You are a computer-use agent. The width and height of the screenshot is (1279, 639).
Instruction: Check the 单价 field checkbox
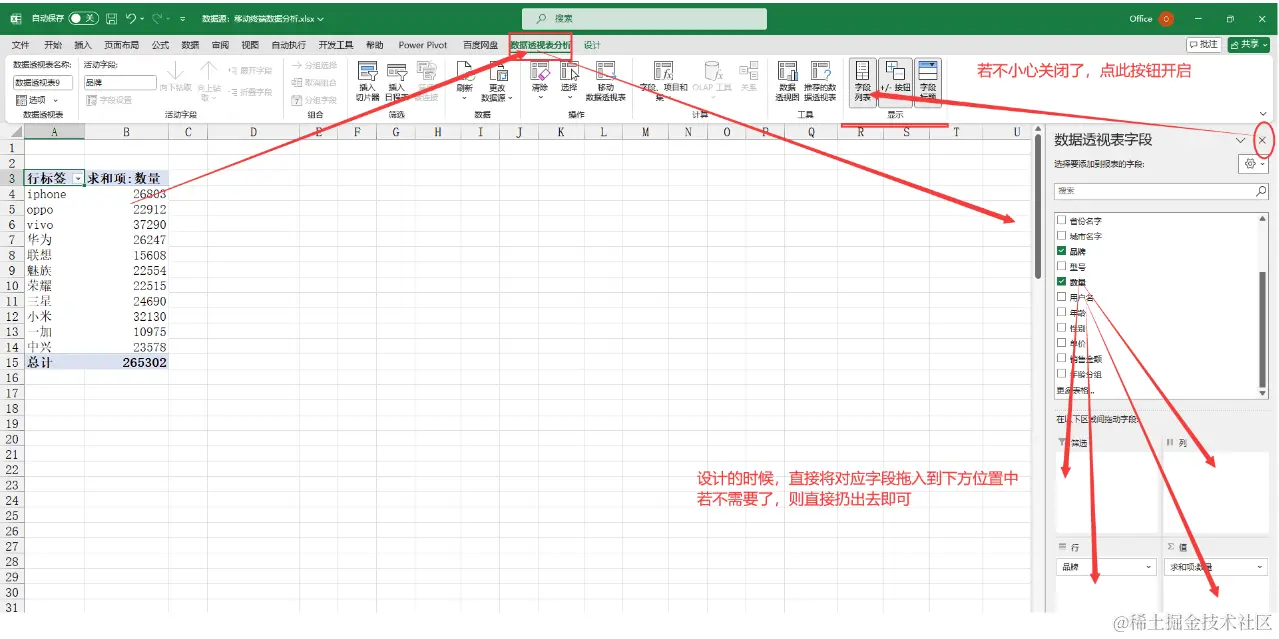click(x=1062, y=343)
